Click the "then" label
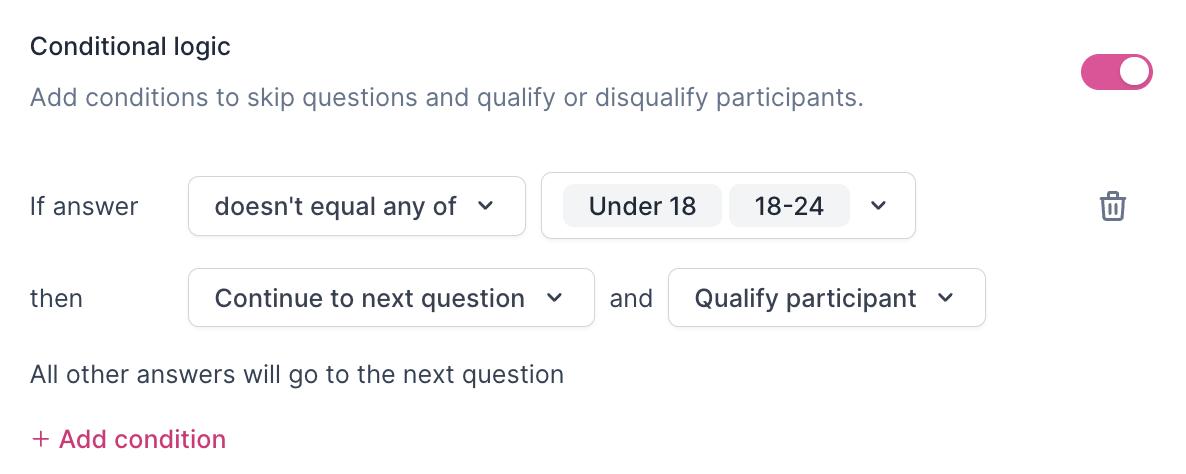 56,298
